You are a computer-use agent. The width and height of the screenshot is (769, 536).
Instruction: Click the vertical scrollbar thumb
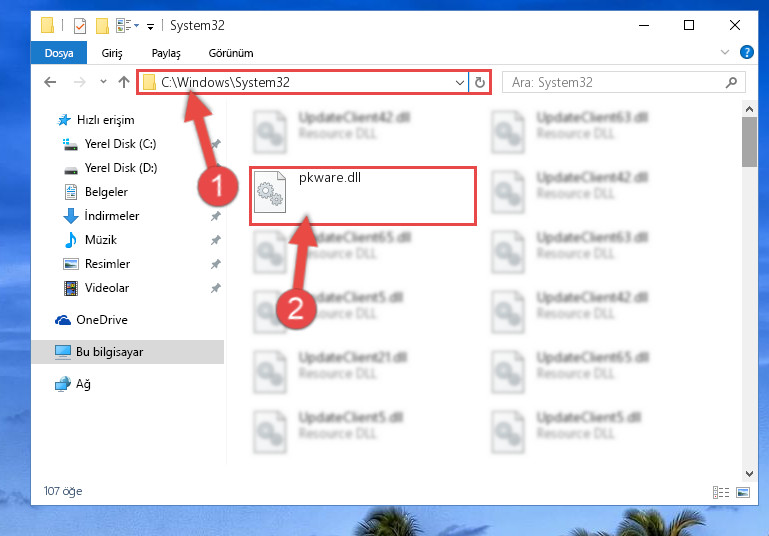tap(749, 142)
